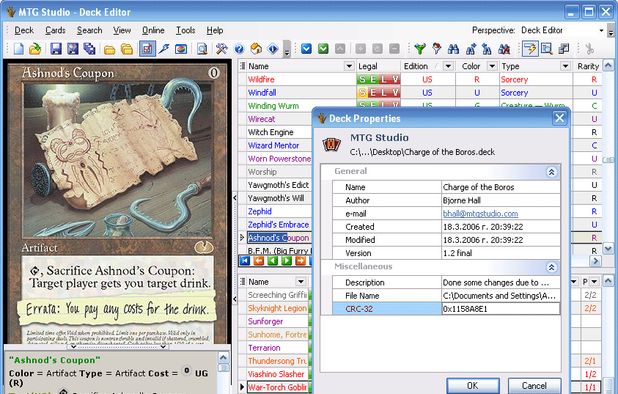Screen dimensions: 618x394
Task: Select the Wildfire card row
Action: 420,79
